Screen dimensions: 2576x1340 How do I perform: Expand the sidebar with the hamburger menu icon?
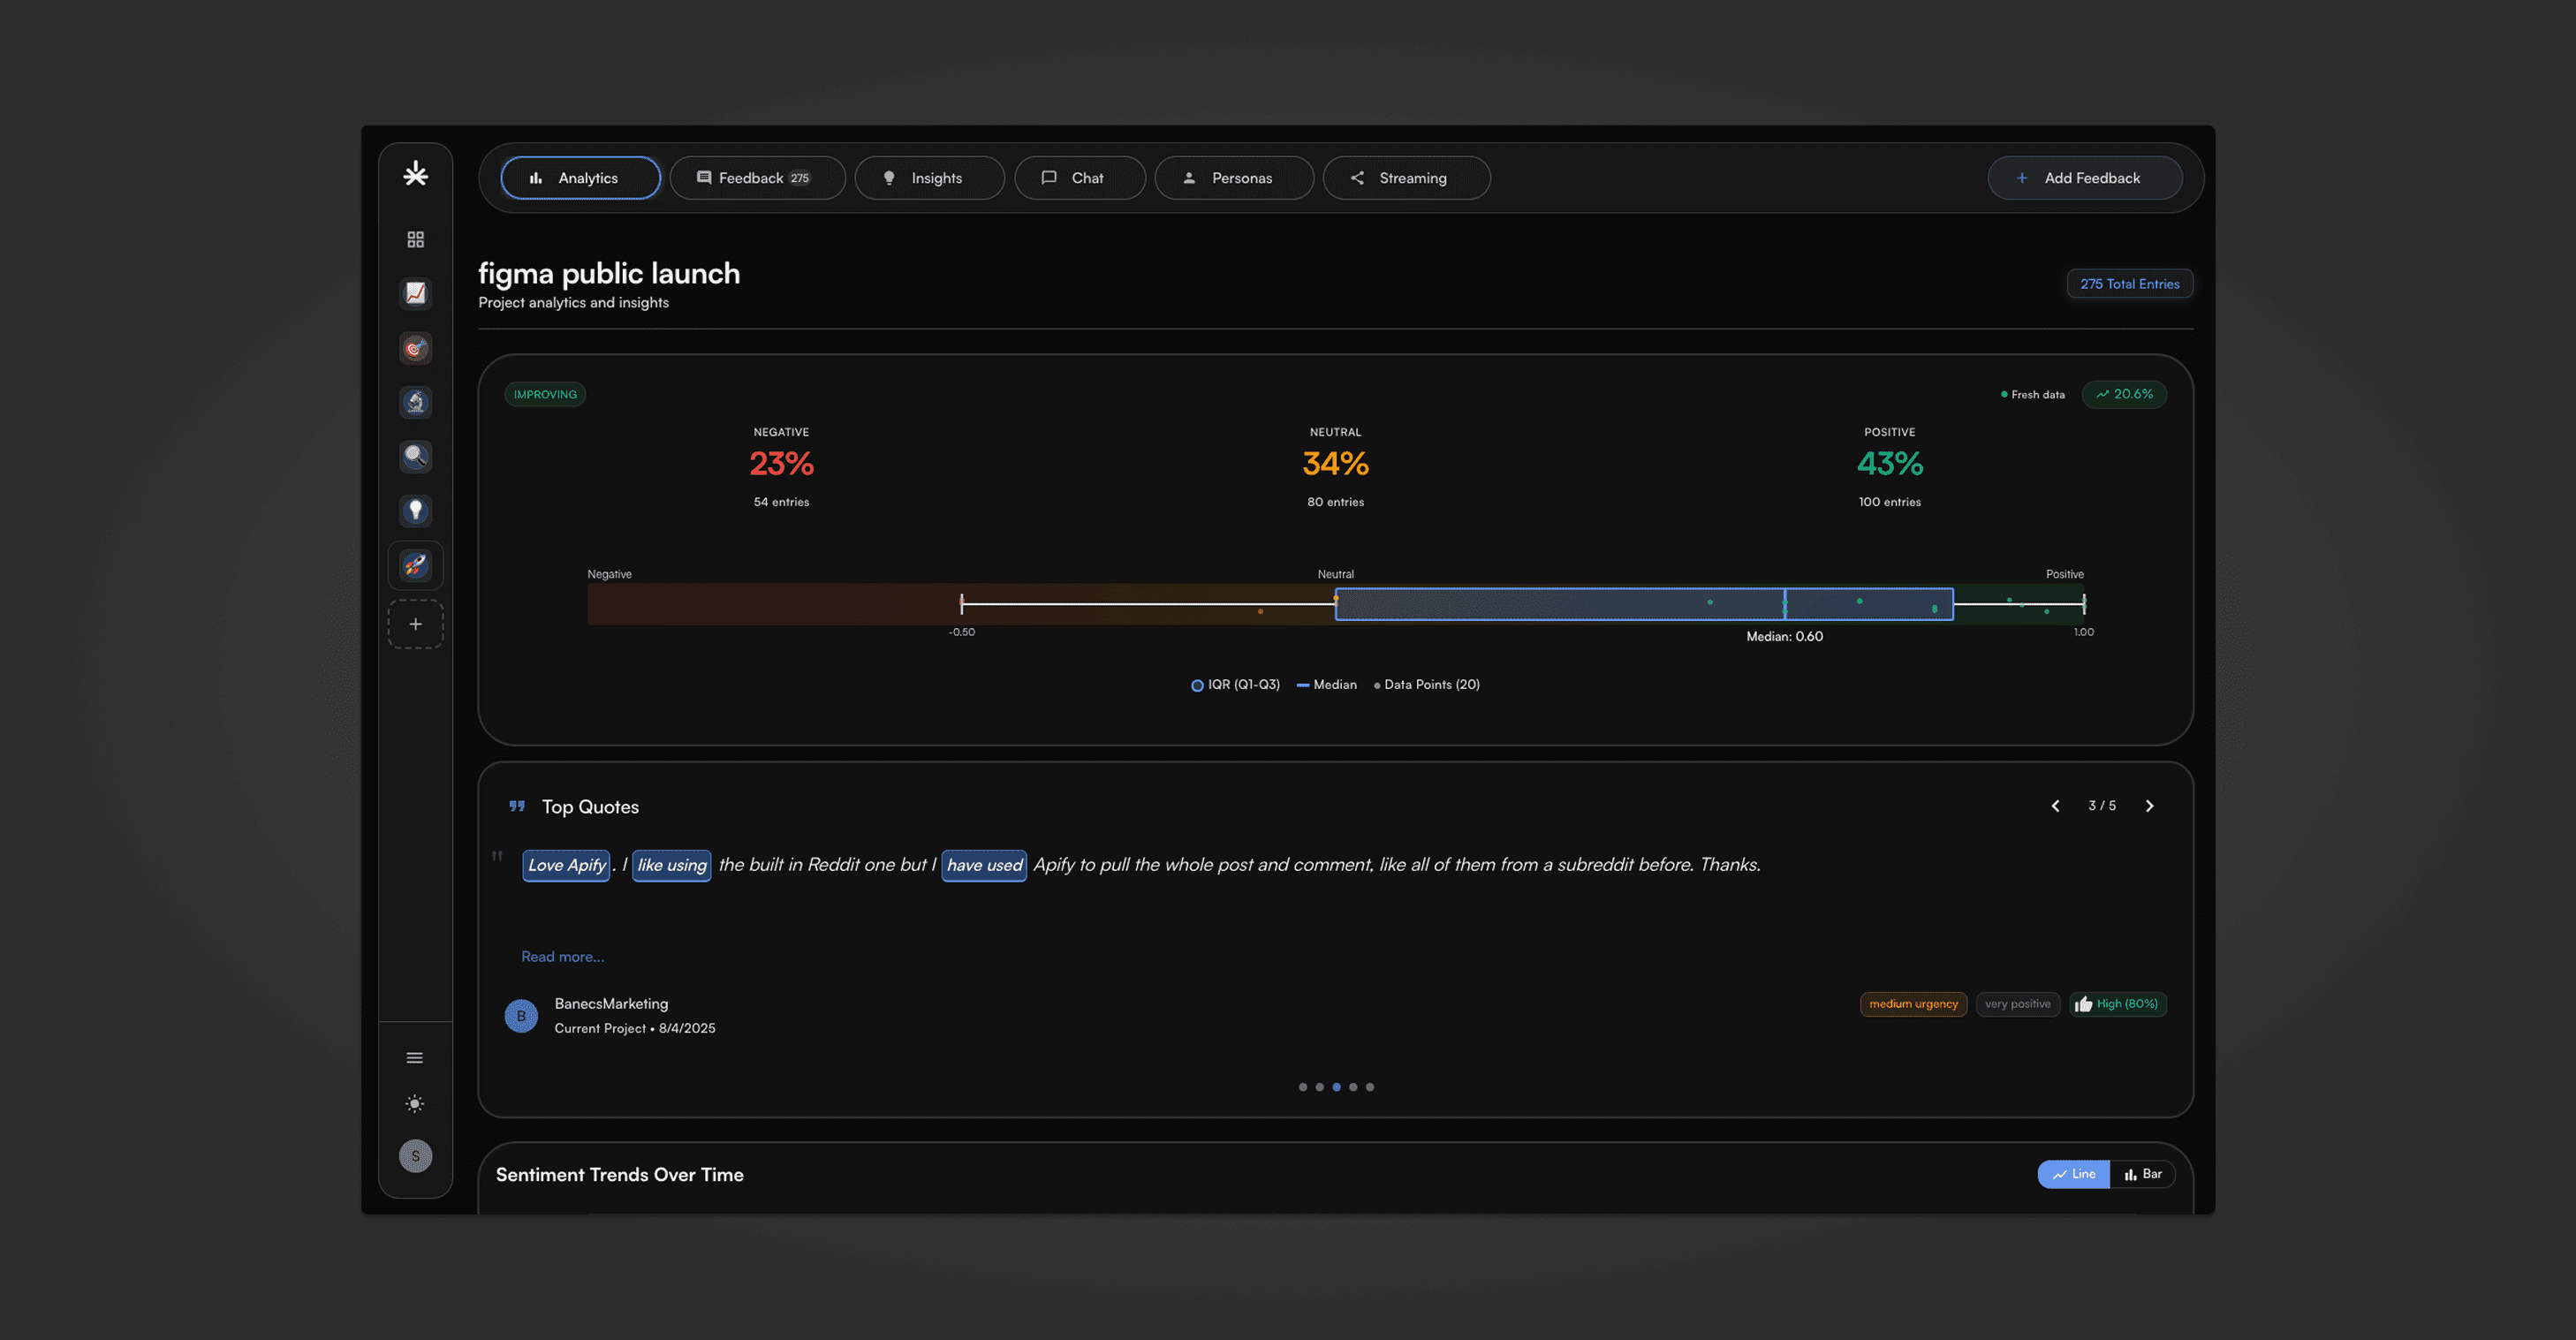(x=415, y=1058)
